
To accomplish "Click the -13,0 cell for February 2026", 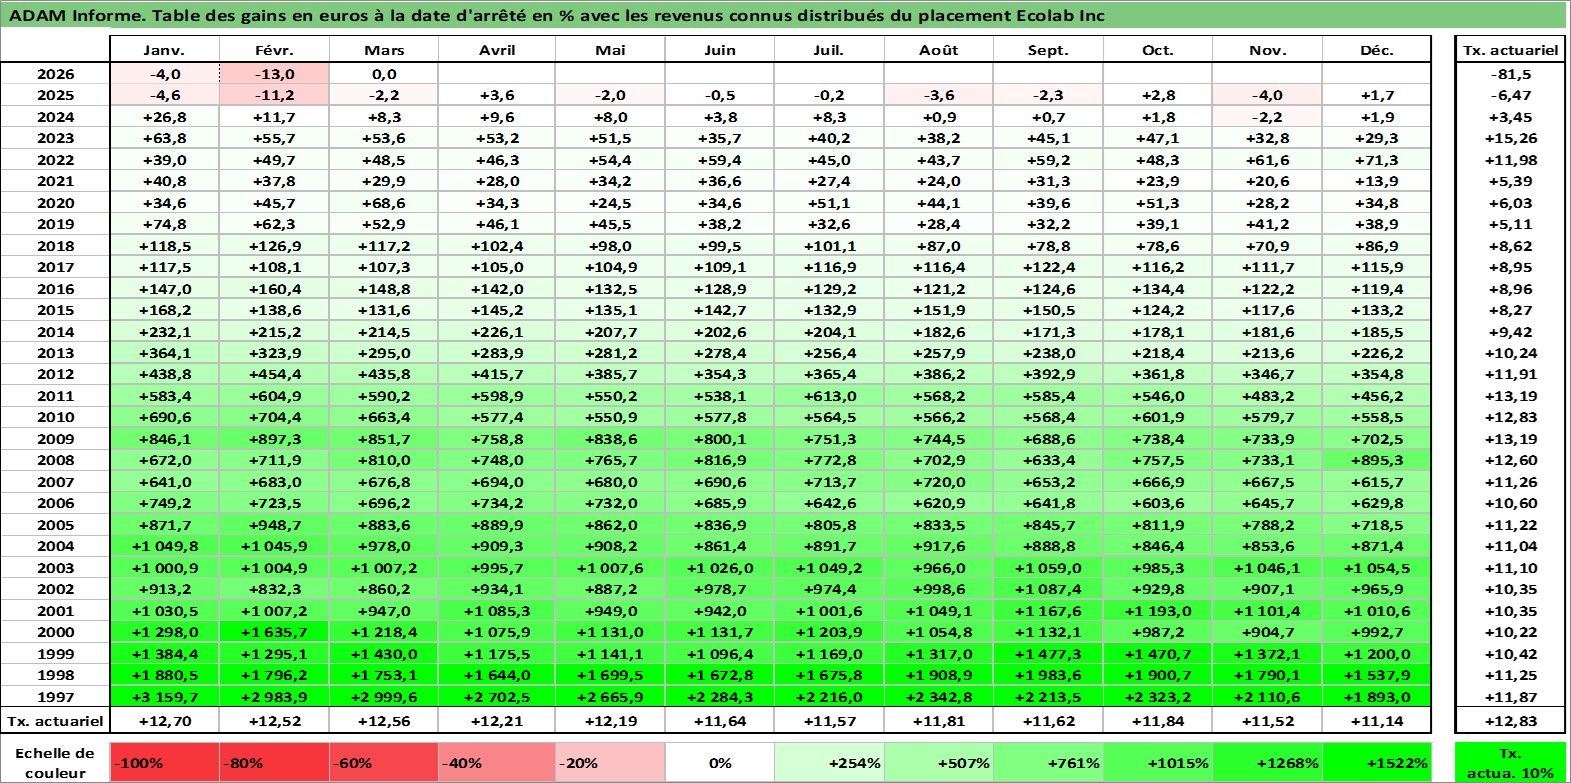I will (x=274, y=74).
